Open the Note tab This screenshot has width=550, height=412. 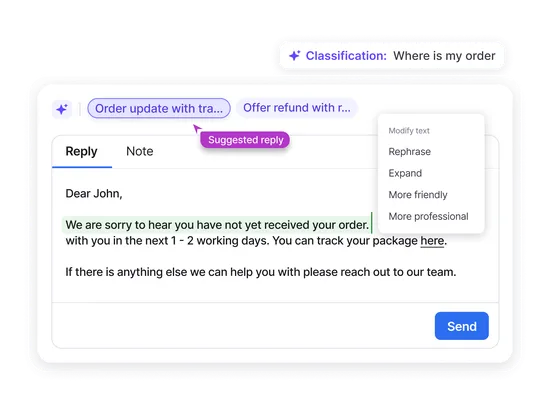pyautogui.click(x=140, y=151)
